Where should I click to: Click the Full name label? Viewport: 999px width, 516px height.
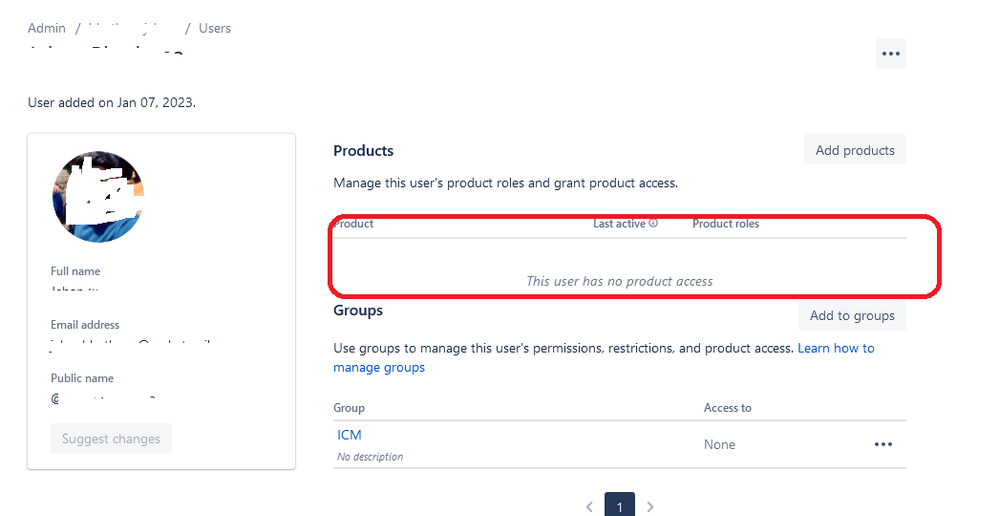click(75, 271)
